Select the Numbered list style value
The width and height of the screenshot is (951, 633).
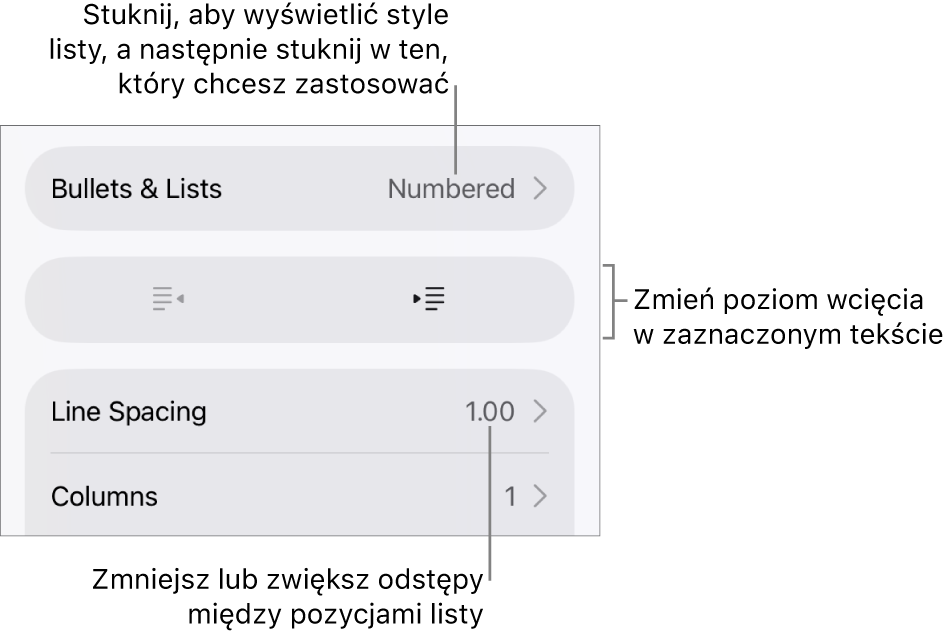coord(451,189)
